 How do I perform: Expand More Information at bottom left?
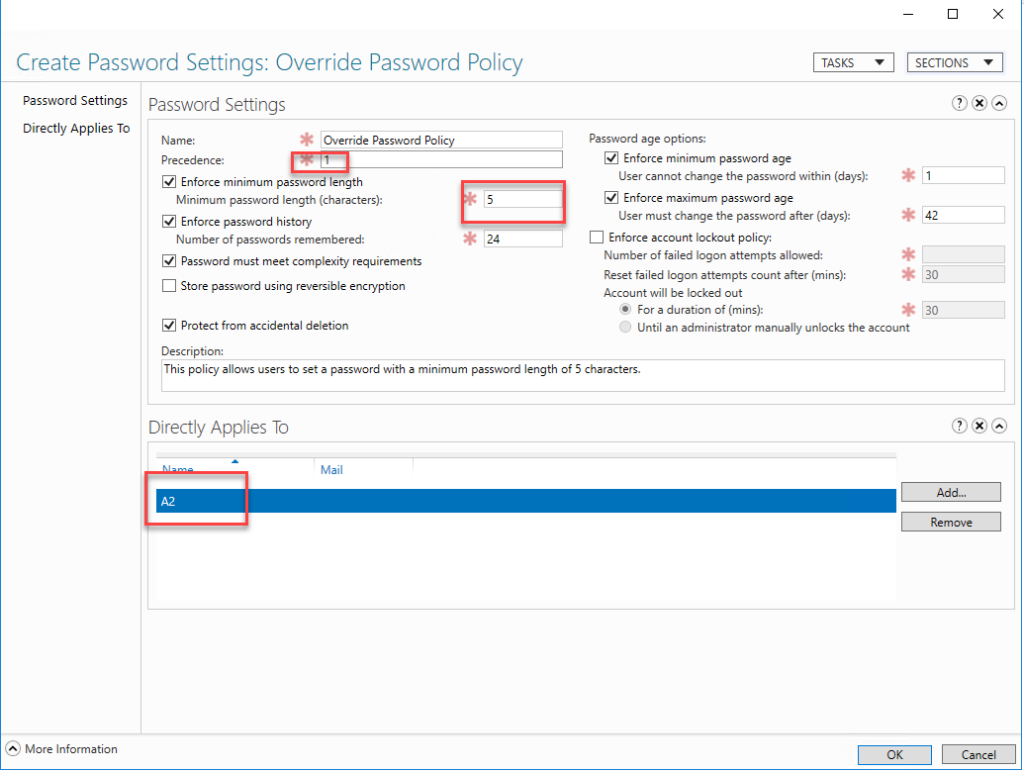tap(14, 749)
